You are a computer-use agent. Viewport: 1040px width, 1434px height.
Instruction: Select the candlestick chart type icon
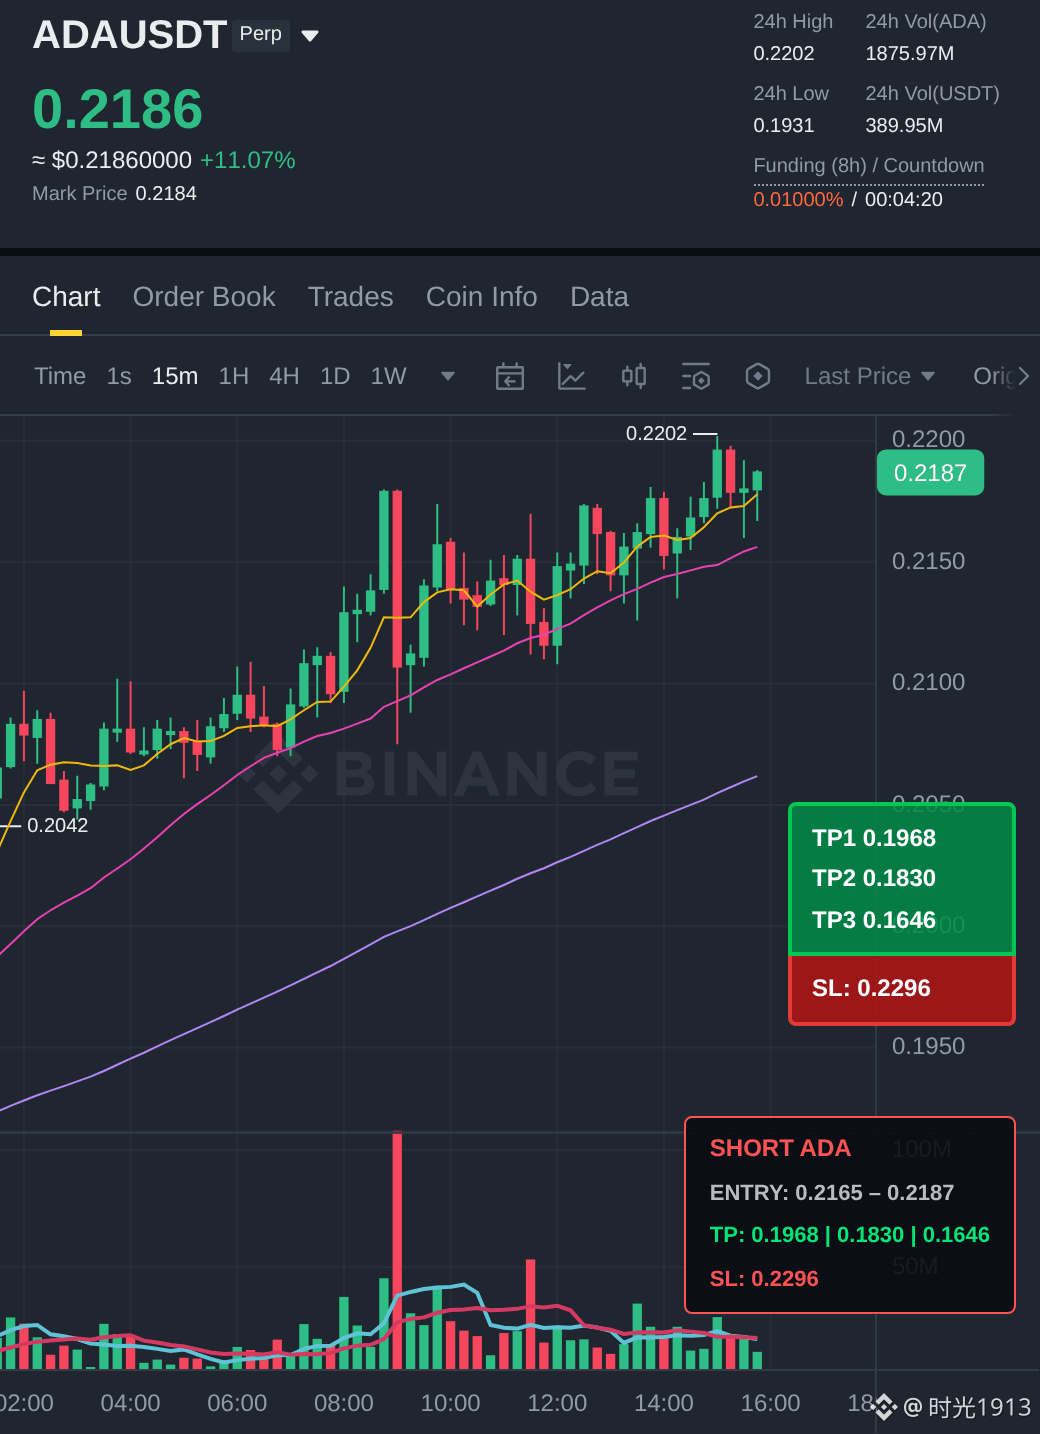coord(634,376)
